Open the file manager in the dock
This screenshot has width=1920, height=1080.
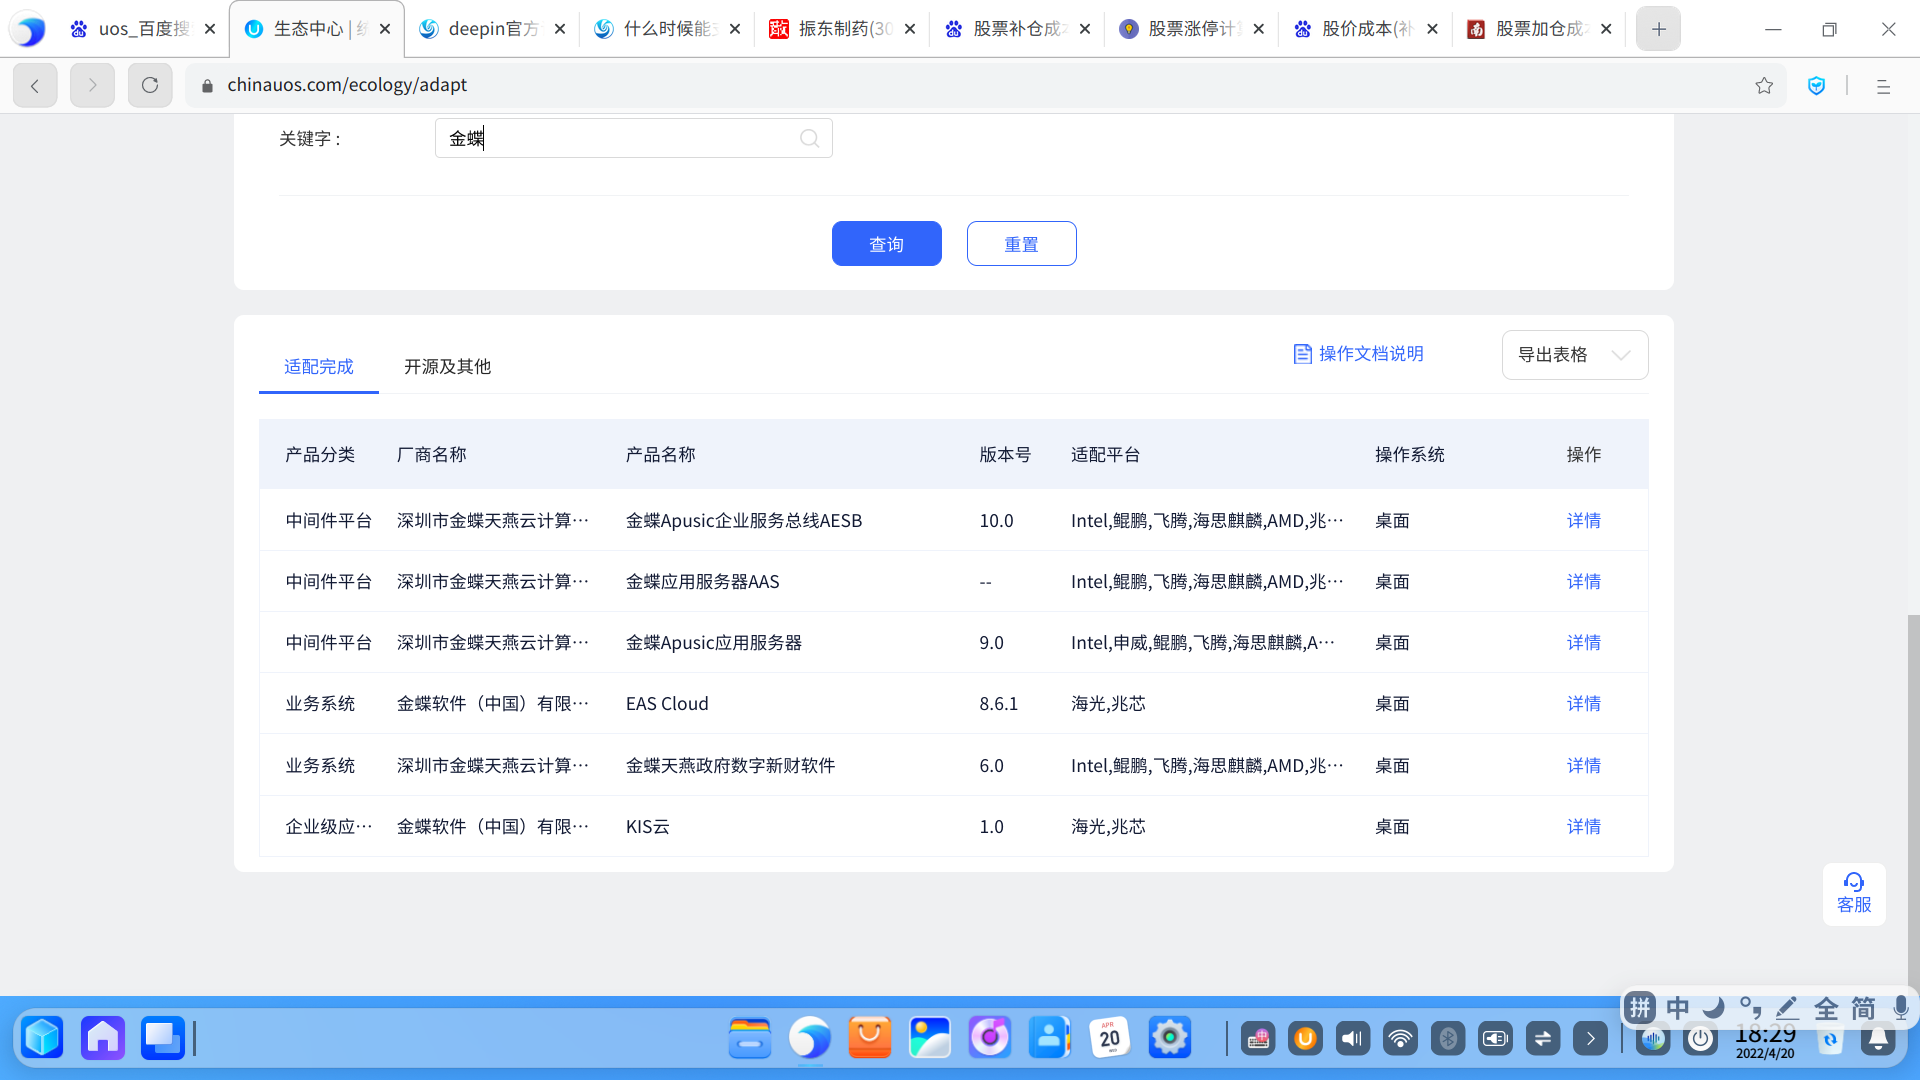(749, 1038)
